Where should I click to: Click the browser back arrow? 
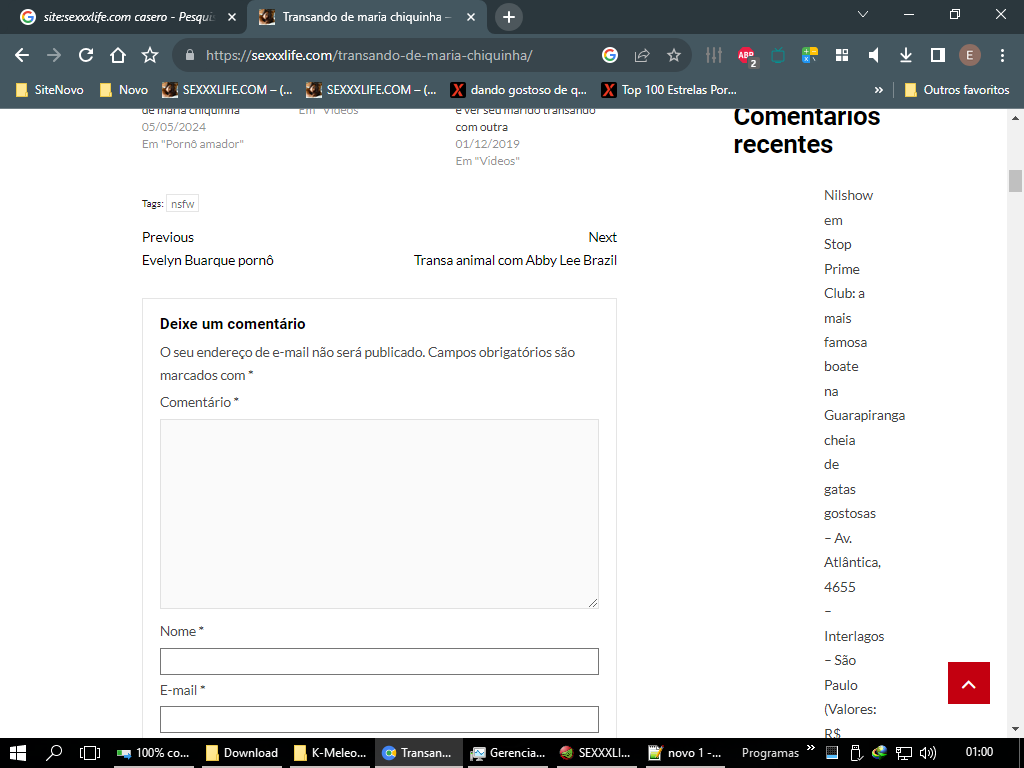coord(22,55)
